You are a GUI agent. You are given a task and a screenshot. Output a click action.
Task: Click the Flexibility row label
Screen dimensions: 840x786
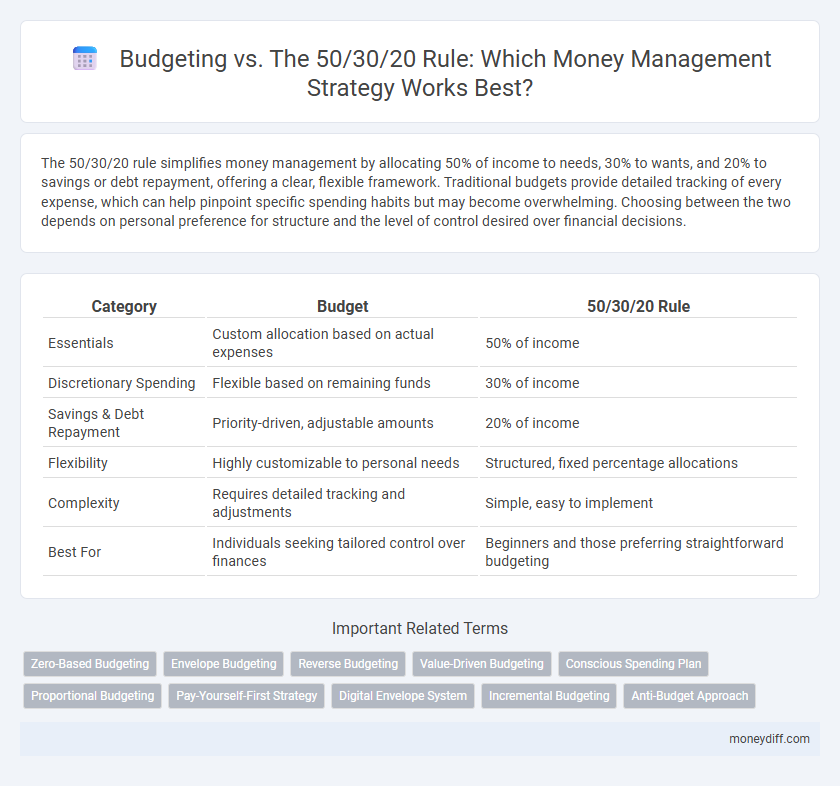(x=80, y=462)
